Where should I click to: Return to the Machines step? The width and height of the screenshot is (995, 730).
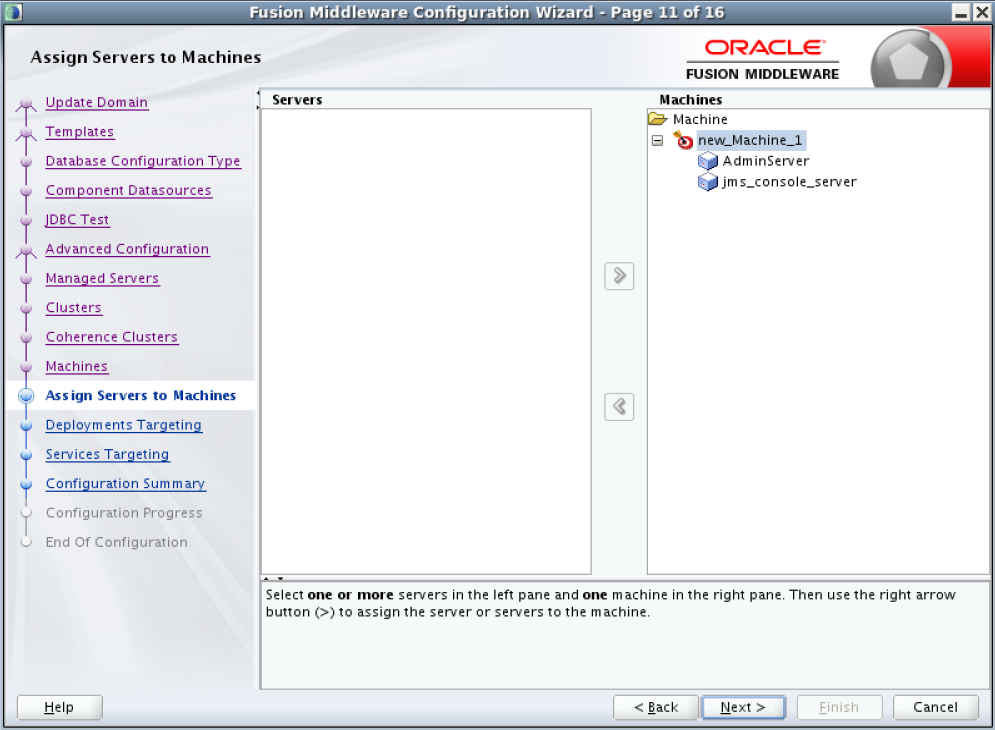(x=76, y=366)
